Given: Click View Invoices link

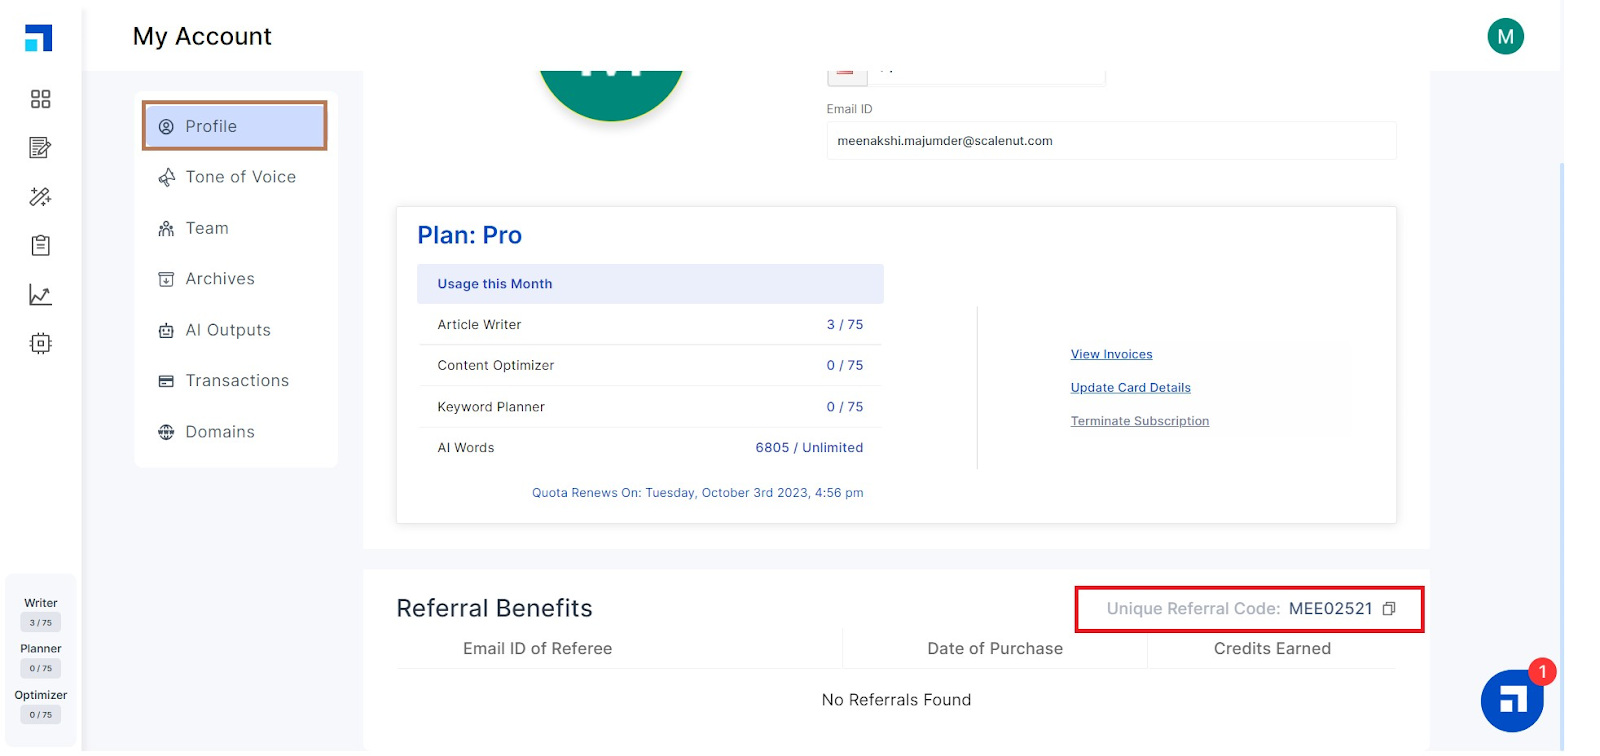Looking at the screenshot, I should click(x=1111, y=354).
